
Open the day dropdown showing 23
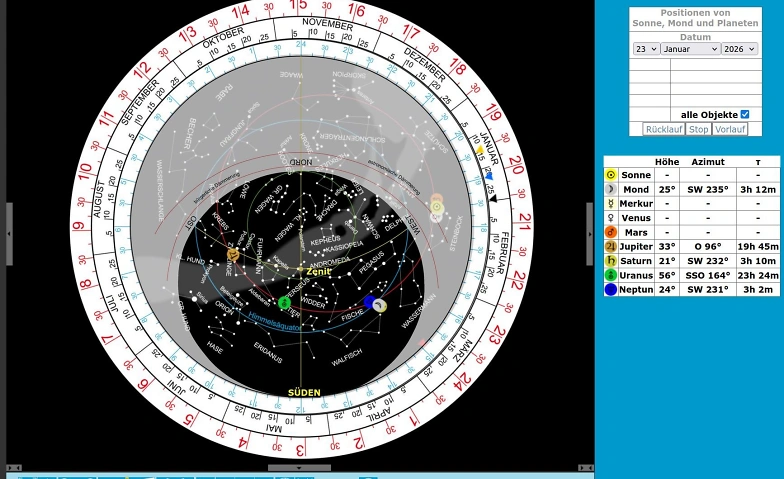[646, 49]
